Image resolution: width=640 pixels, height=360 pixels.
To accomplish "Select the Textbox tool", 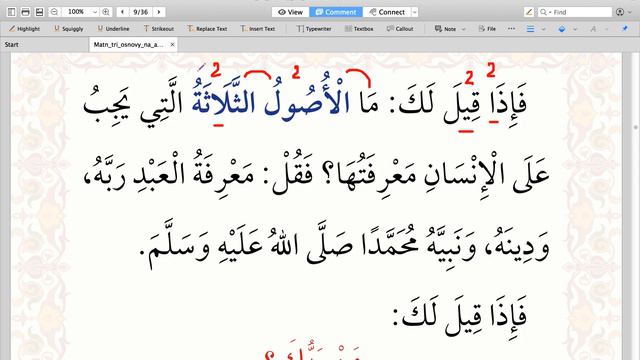I will [x=359, y=29].
